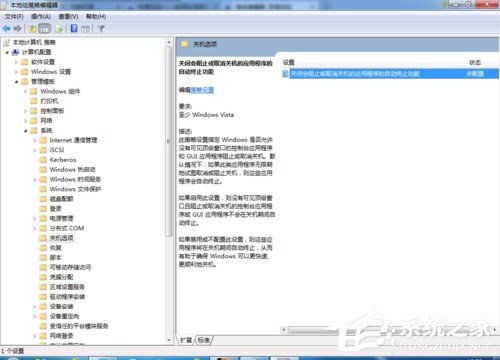Collapse the 计算机配置 node
Screen dimensions: 500x360
[7, 52]
